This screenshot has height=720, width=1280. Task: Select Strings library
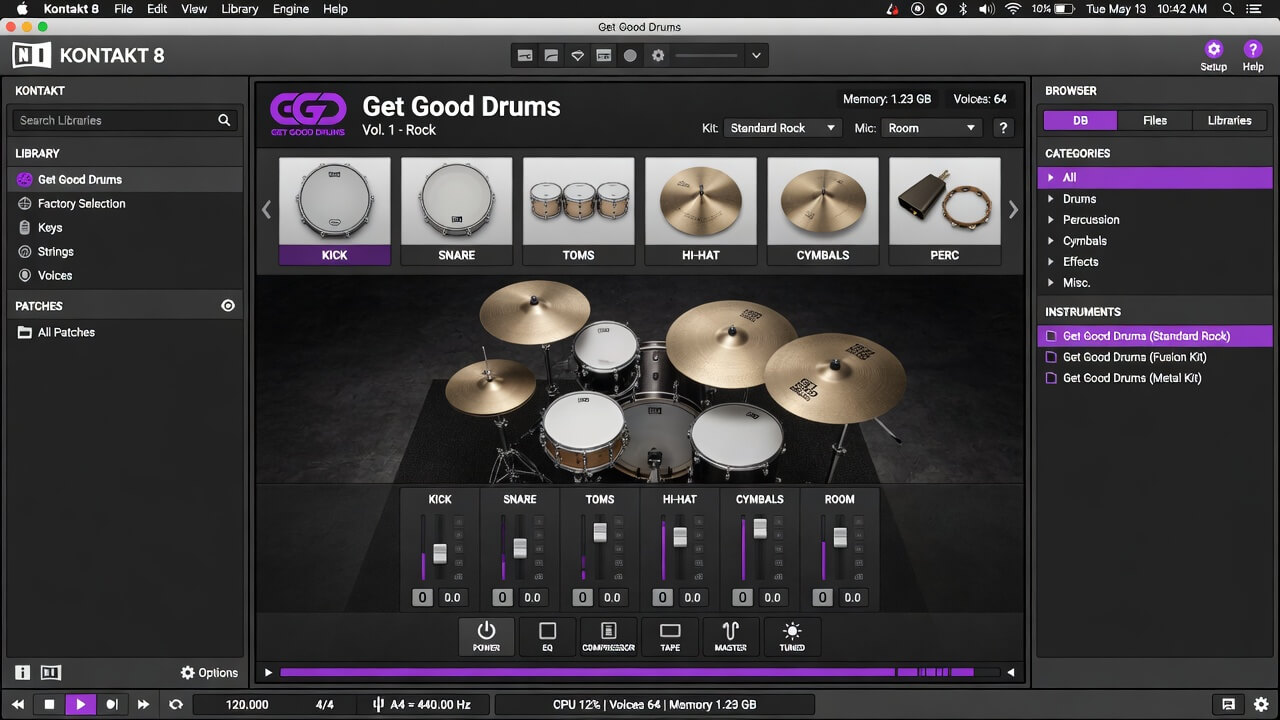tap(125, 252)
